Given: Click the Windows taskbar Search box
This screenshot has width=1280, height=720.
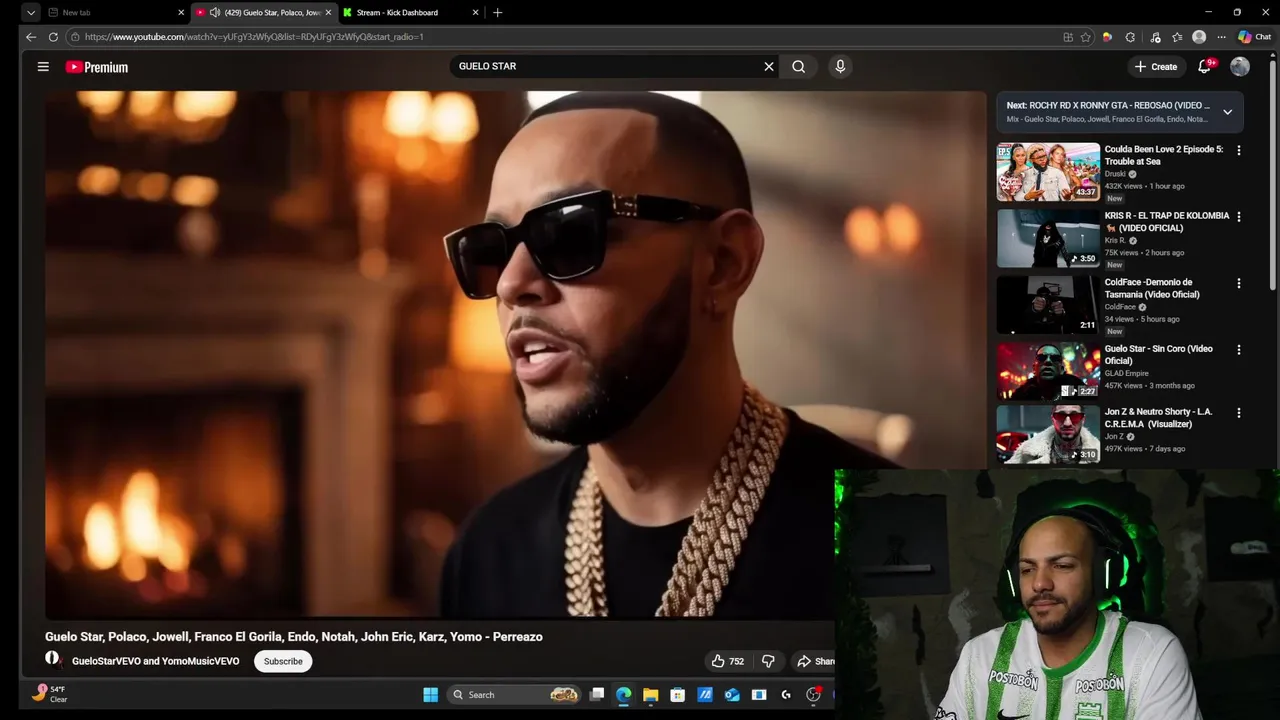Looking at the screenshot, I should [513, 695].
